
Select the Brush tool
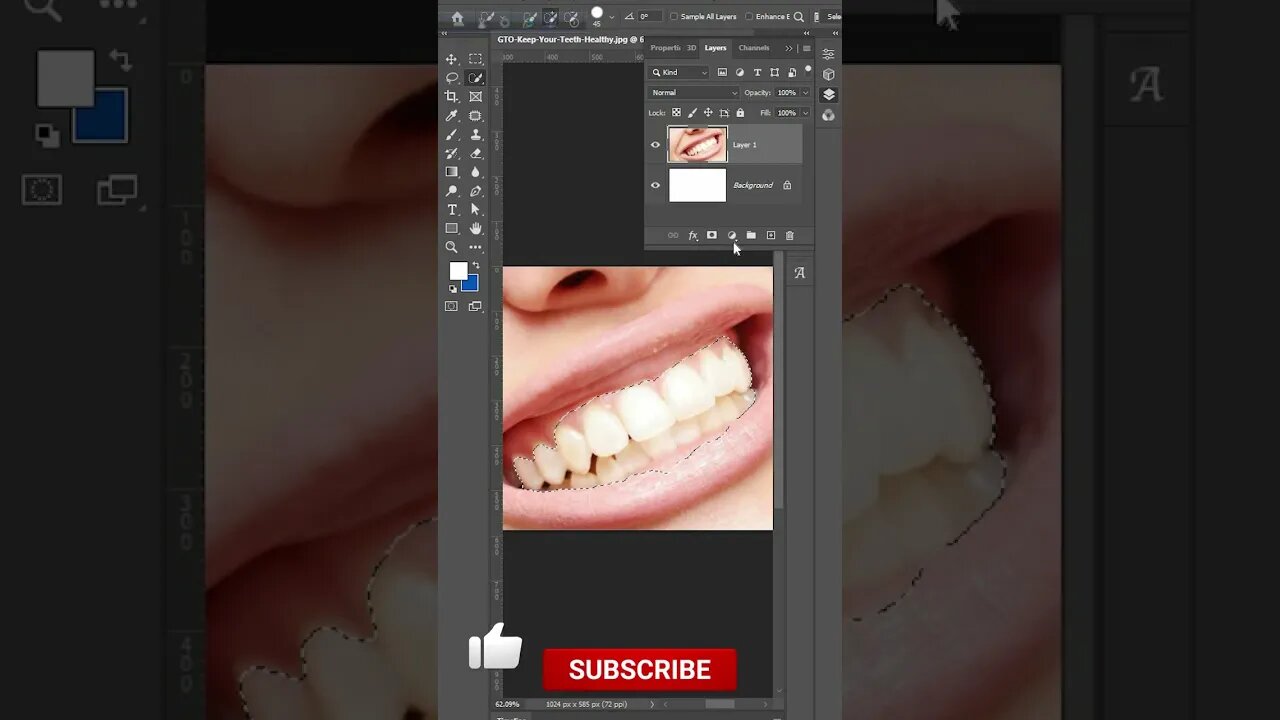click(x=452, y=134)
